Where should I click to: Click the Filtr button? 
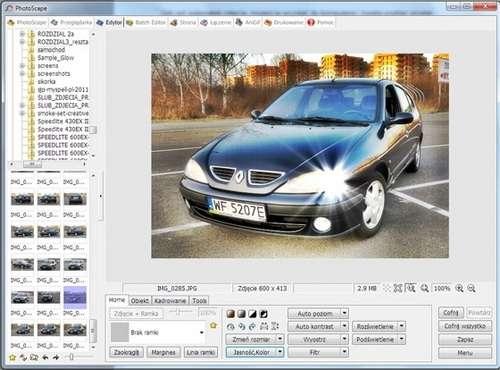tap(315, 352)
